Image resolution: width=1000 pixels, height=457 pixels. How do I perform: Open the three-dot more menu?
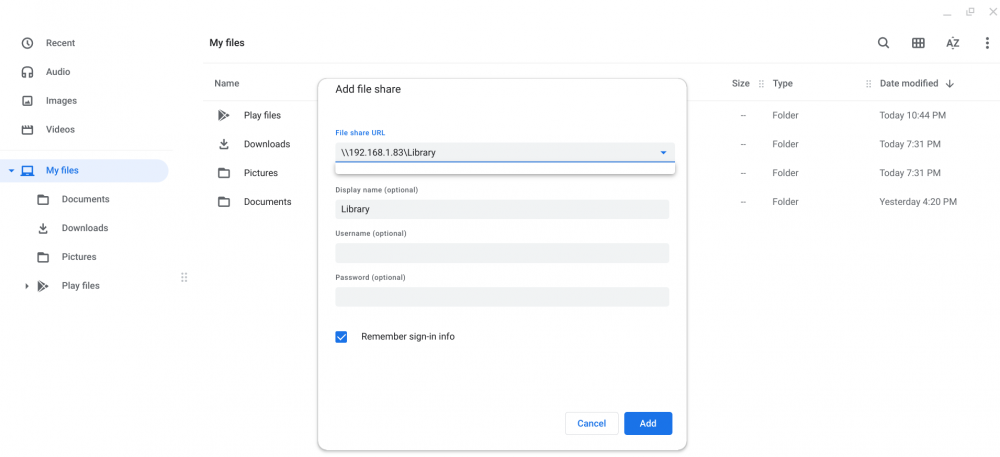pos(987,43)
